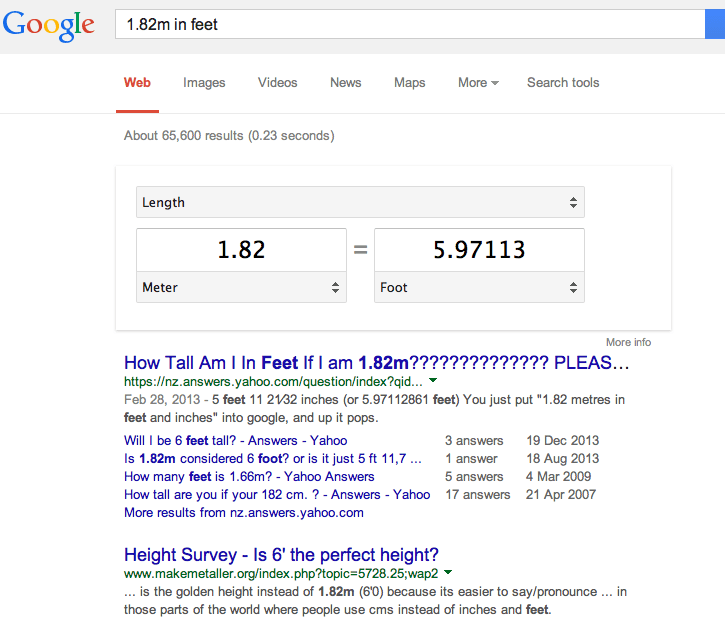This screenshot has height=623, width=725.
Task: Click the Google logo
Action: [x=49, y=26]
